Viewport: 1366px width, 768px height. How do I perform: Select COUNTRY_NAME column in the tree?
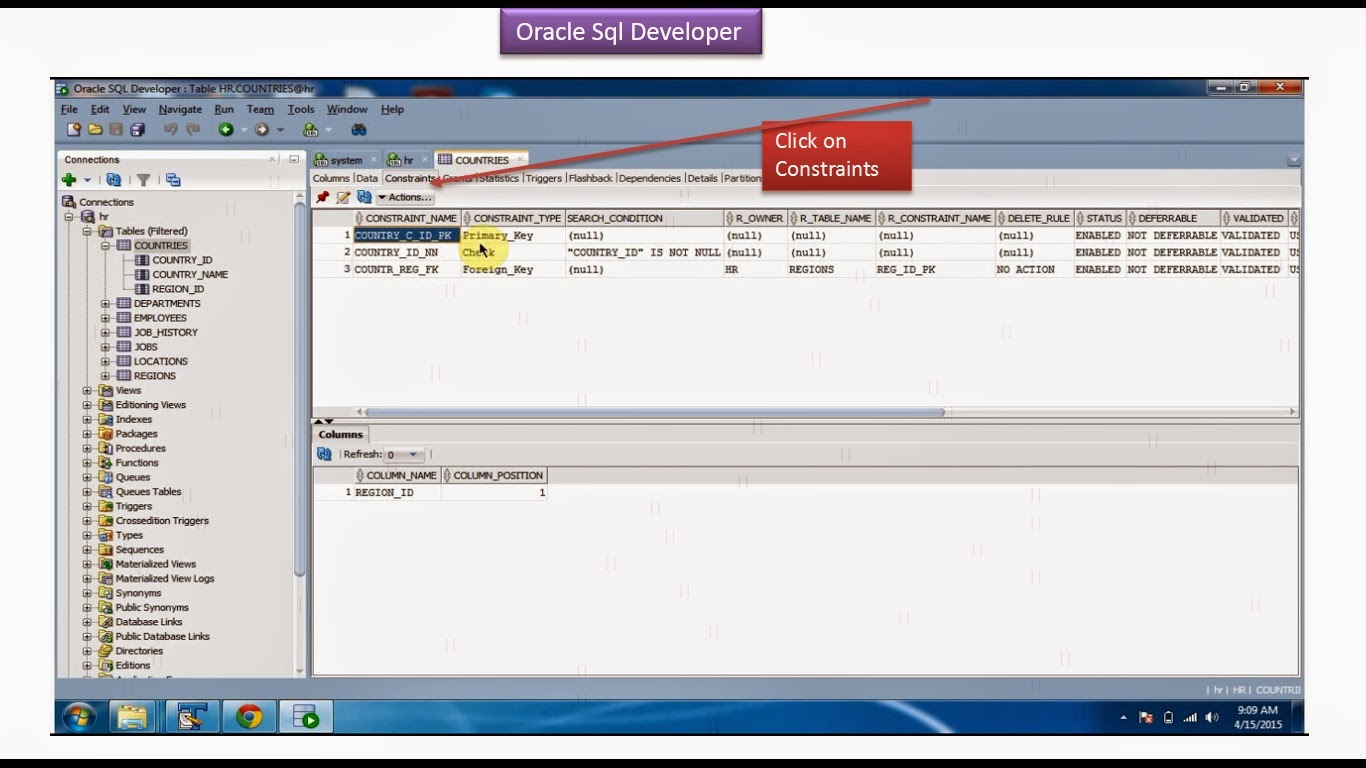pyautogui.click(x=190, y=275)
